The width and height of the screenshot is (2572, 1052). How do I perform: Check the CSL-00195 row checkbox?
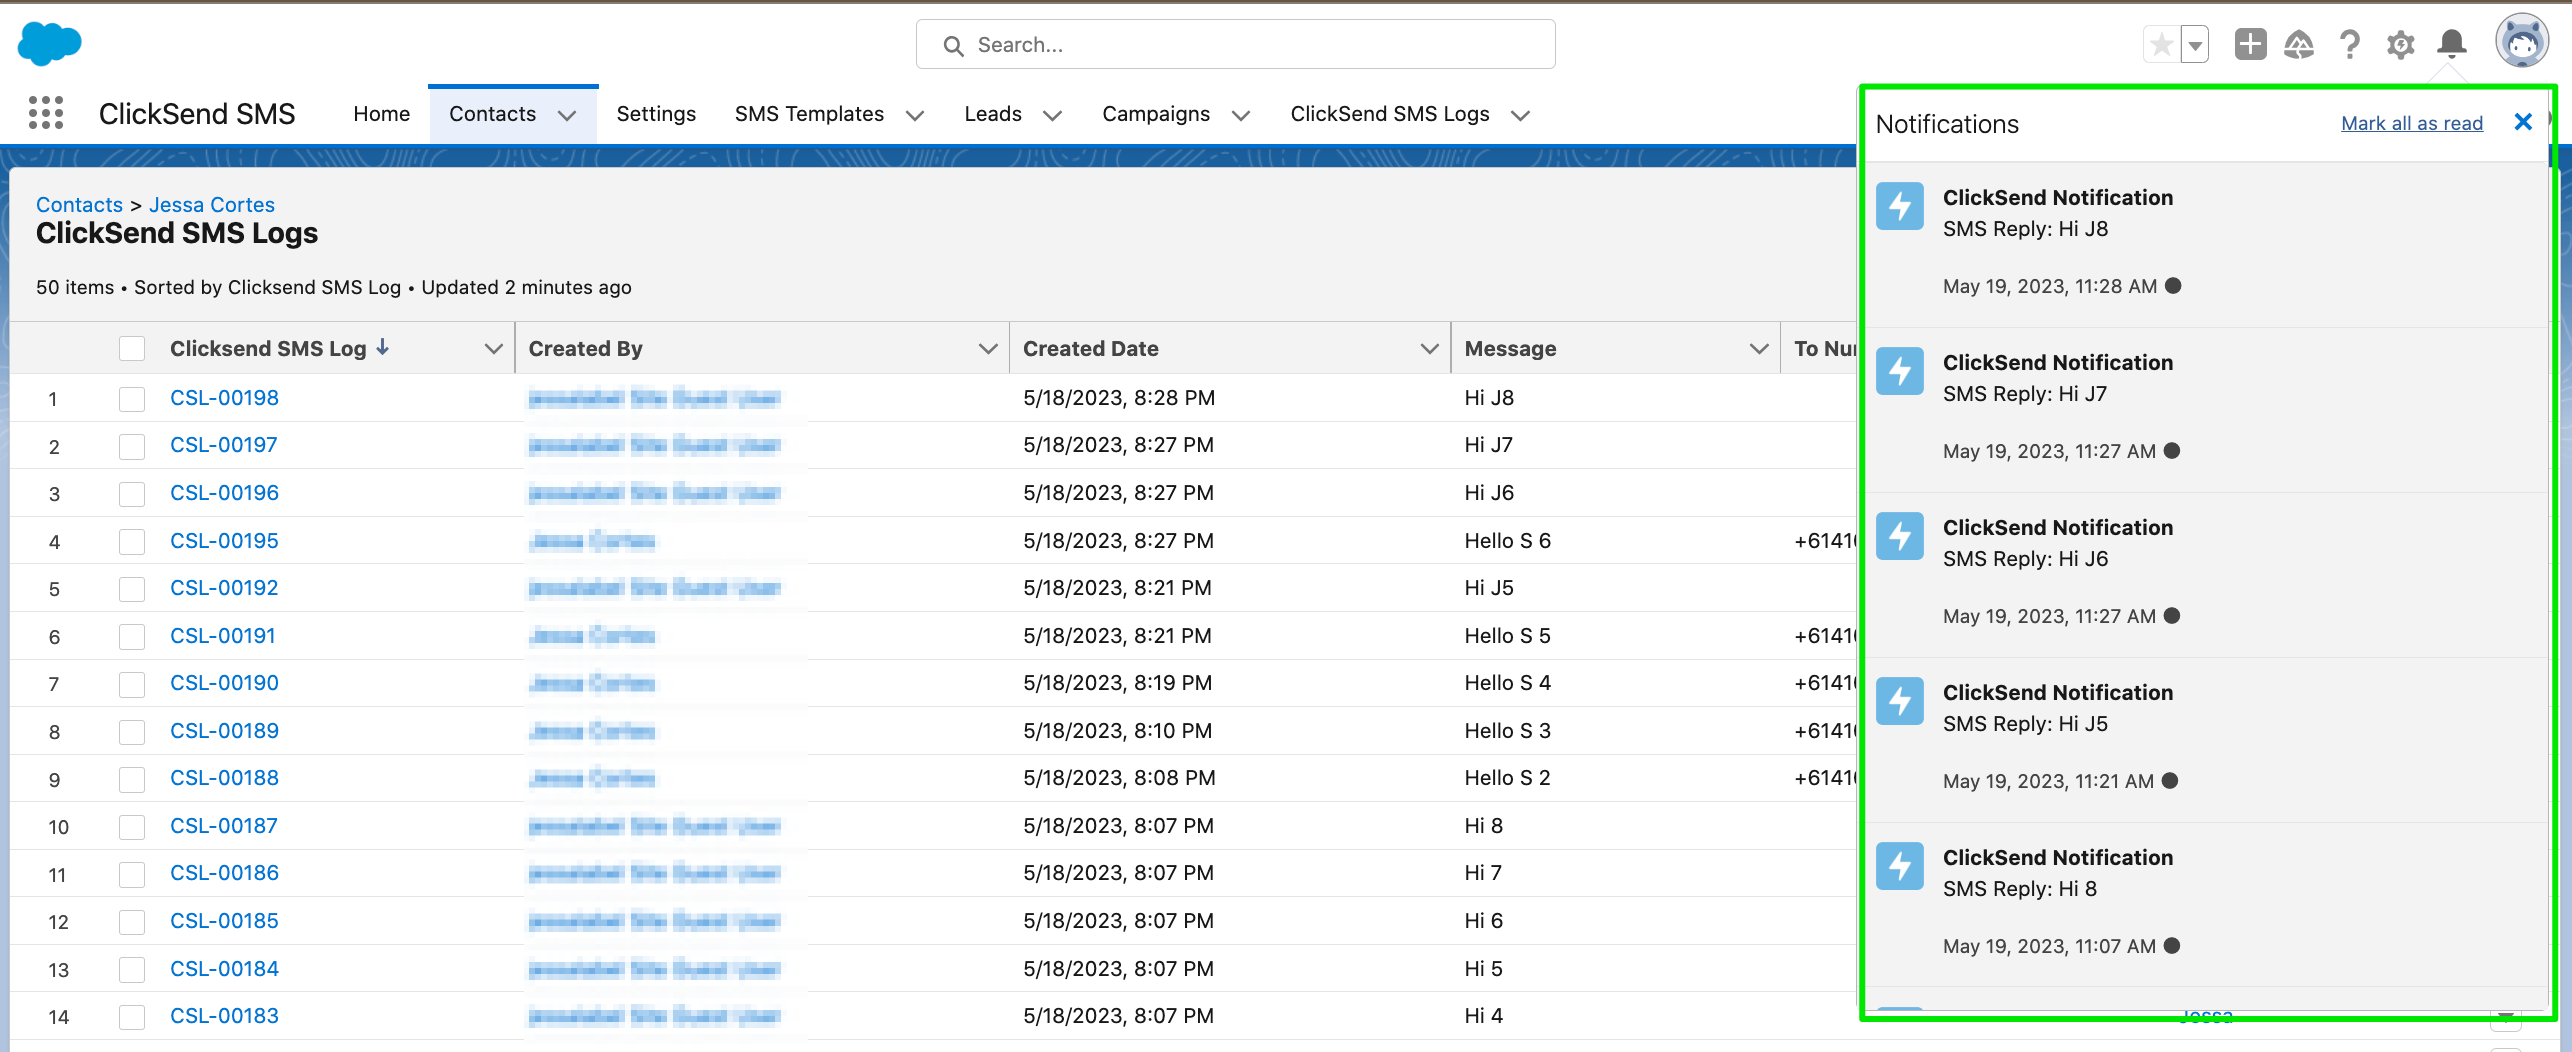(x=132, y=541)
